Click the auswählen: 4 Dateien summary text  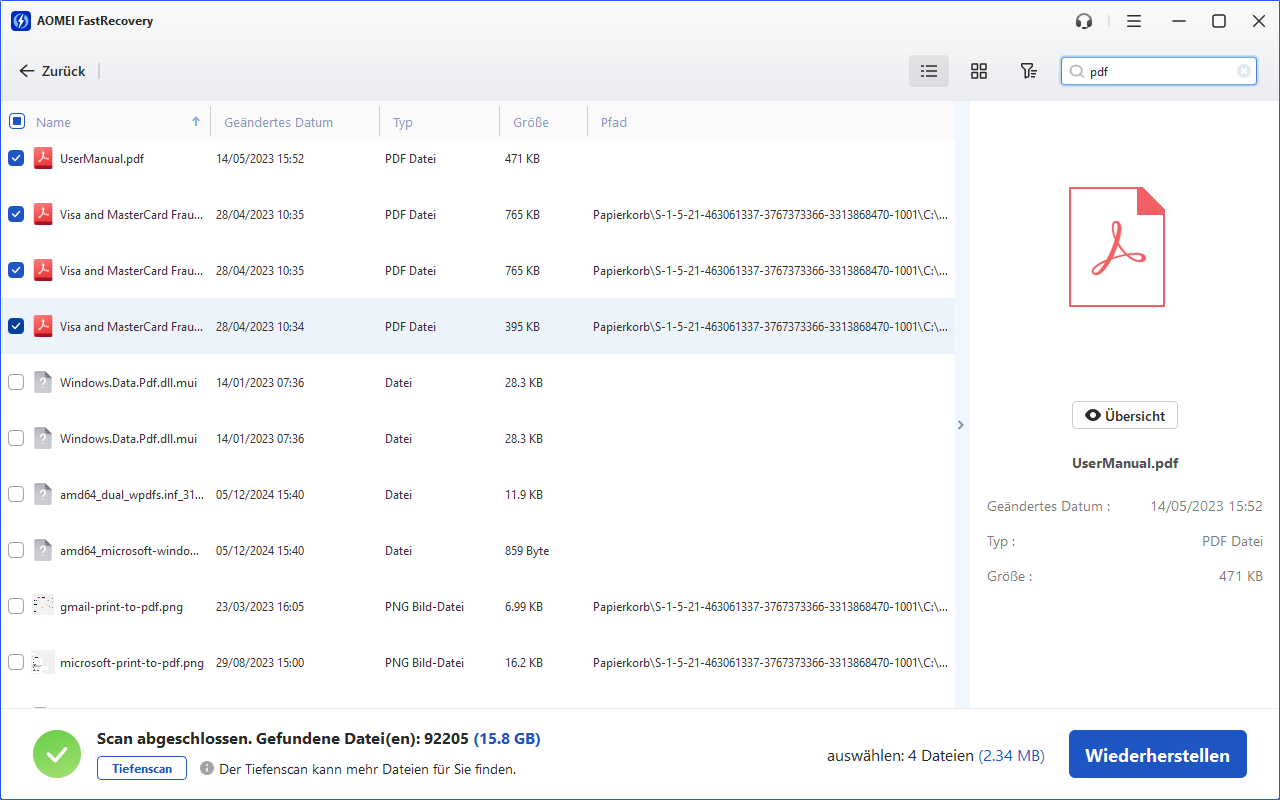point(900,756)
